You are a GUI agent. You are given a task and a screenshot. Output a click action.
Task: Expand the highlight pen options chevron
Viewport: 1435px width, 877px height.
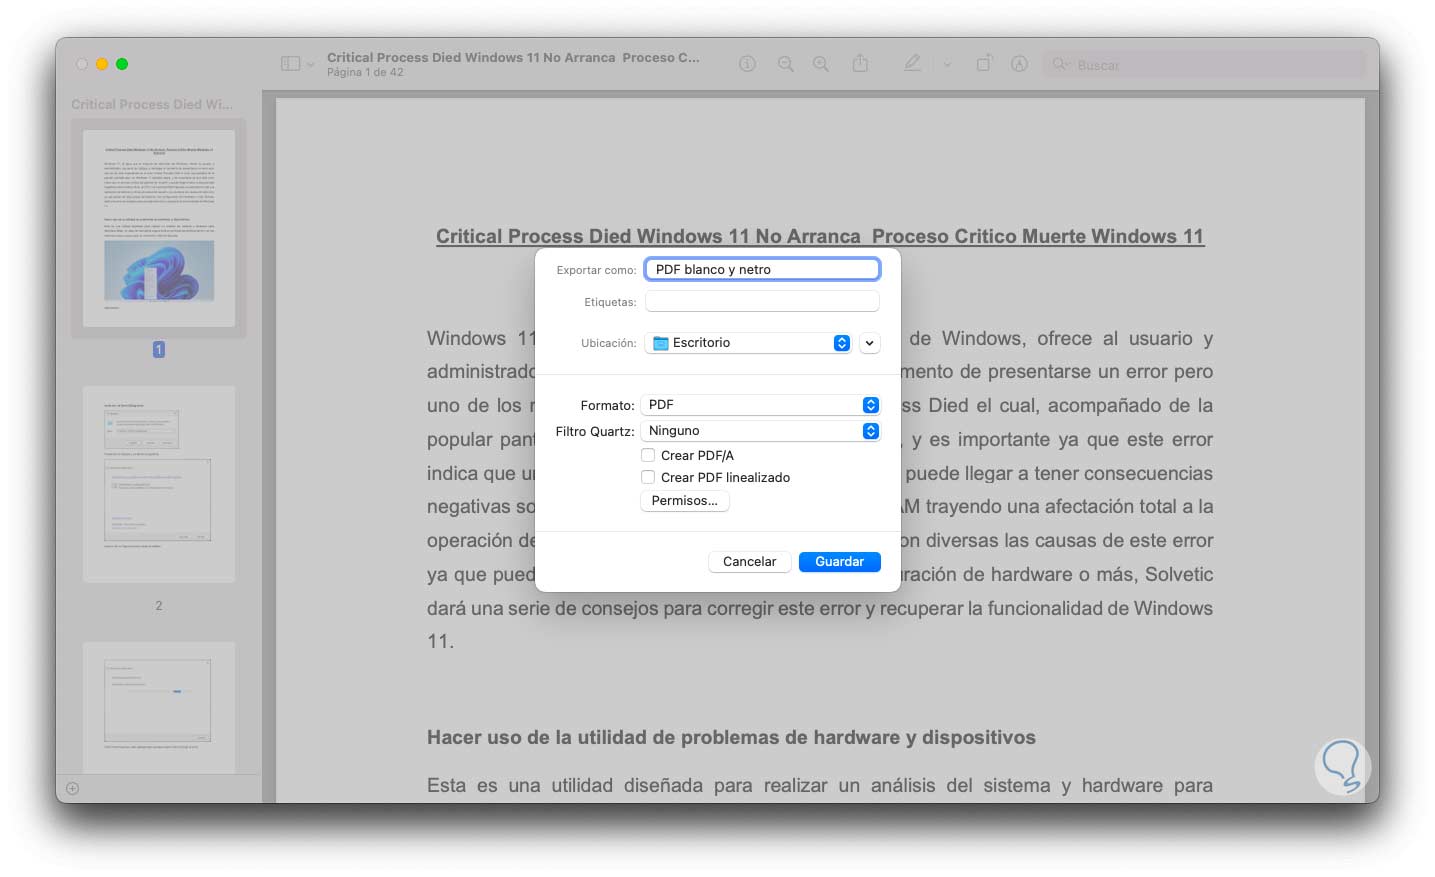[947, 64]
